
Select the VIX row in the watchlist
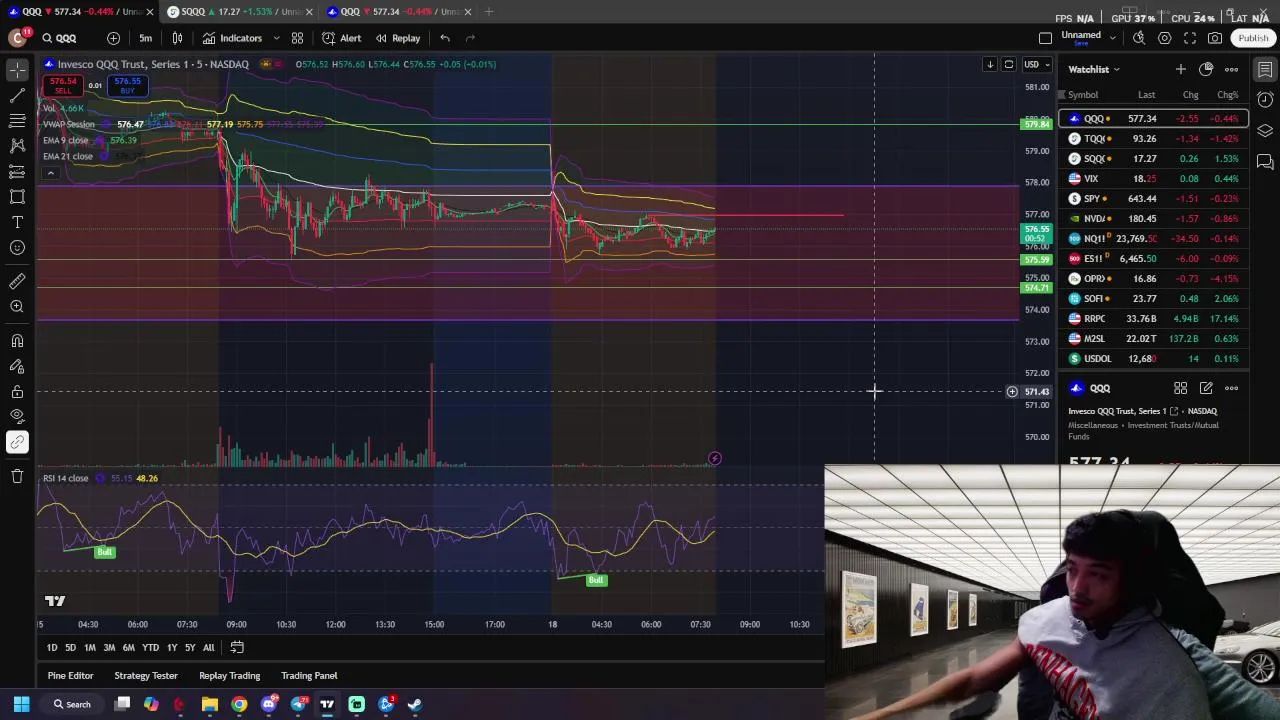coord(1154,178)
